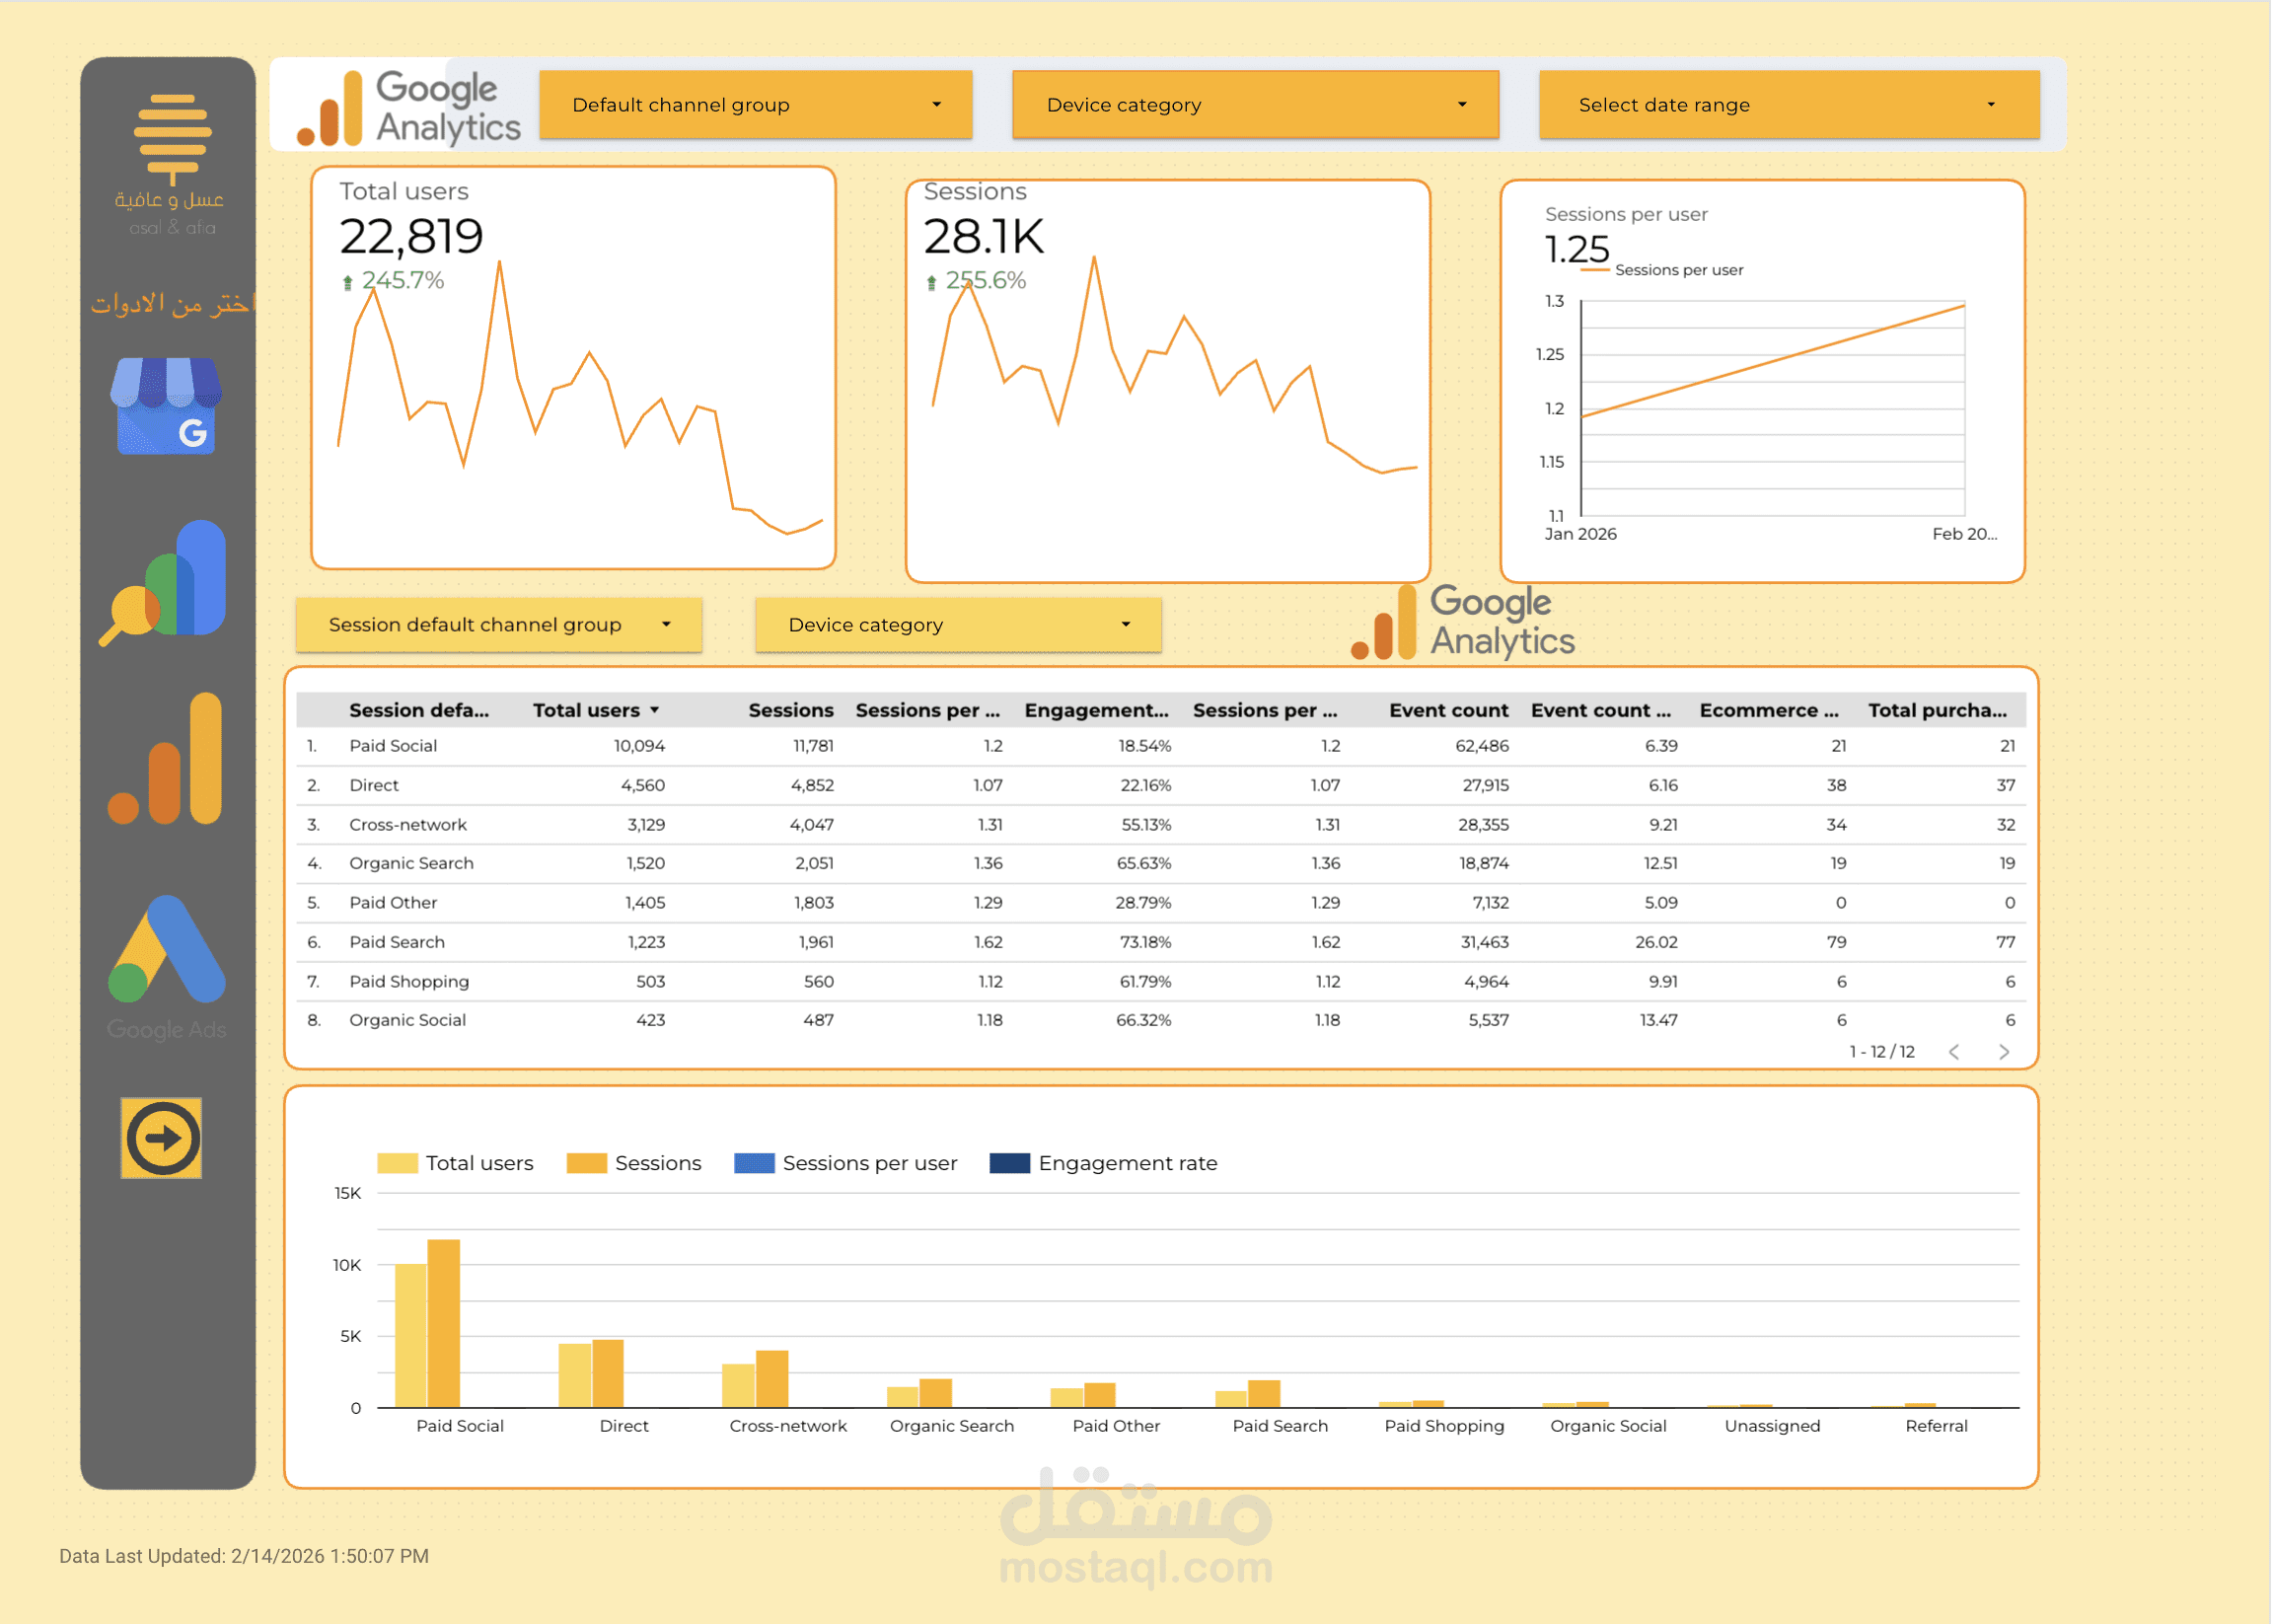This screenshot has height=1624, width=2273.
Task: Click the Google Business Profile store icon
Action: pyautogui.click(x=166, y=407)
